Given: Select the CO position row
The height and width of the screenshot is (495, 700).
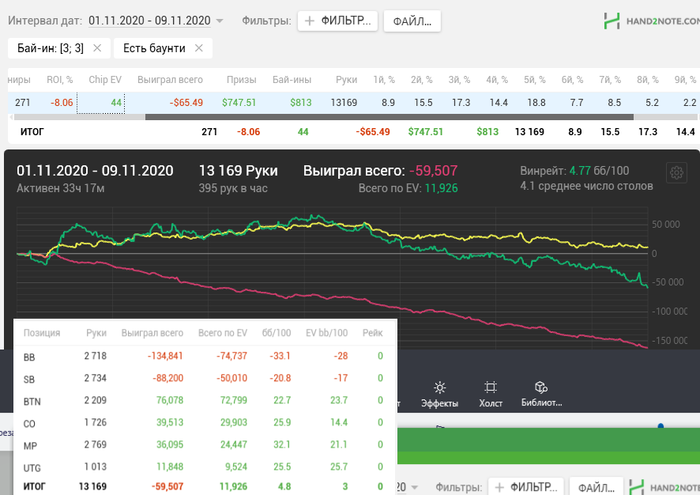Looking at the screenshot, I should click(x=205, y=423).
